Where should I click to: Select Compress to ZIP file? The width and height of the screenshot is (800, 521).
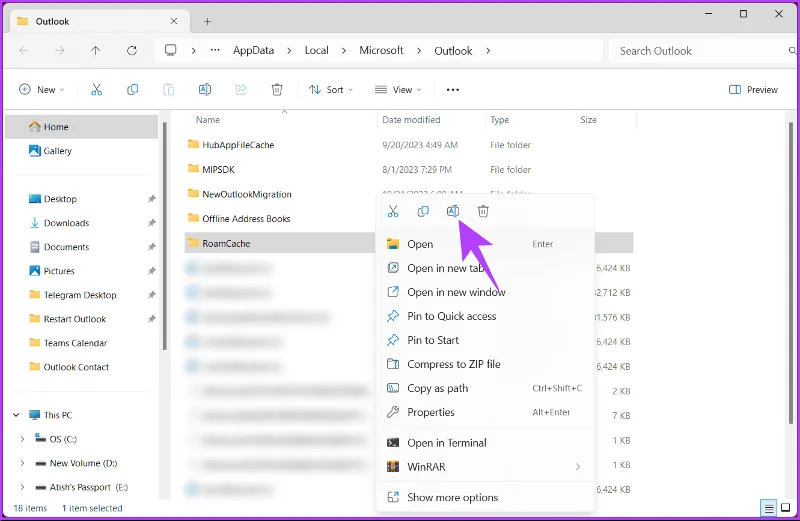click(485, 364)
